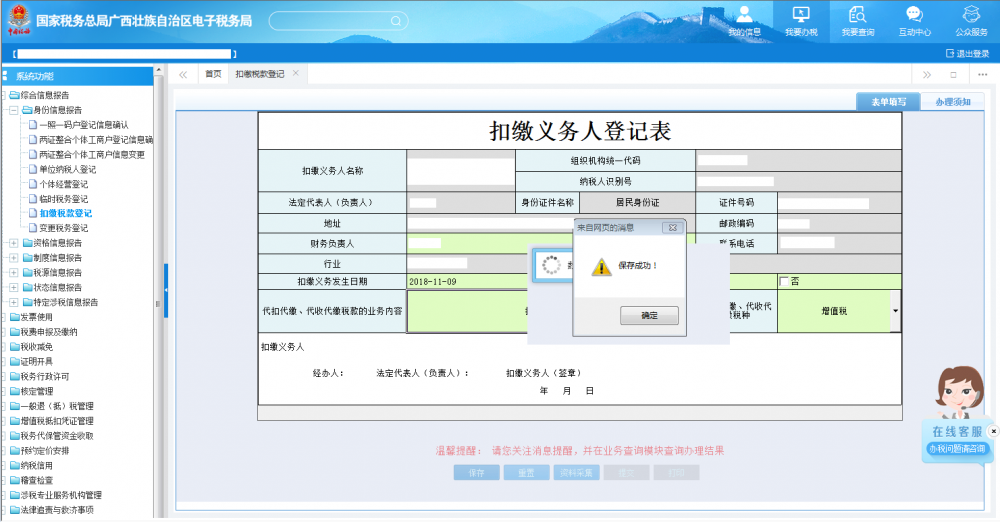1000x522 pixels.
Task: Open 我的信息 profile icon
Action: (x=743, y=14)
